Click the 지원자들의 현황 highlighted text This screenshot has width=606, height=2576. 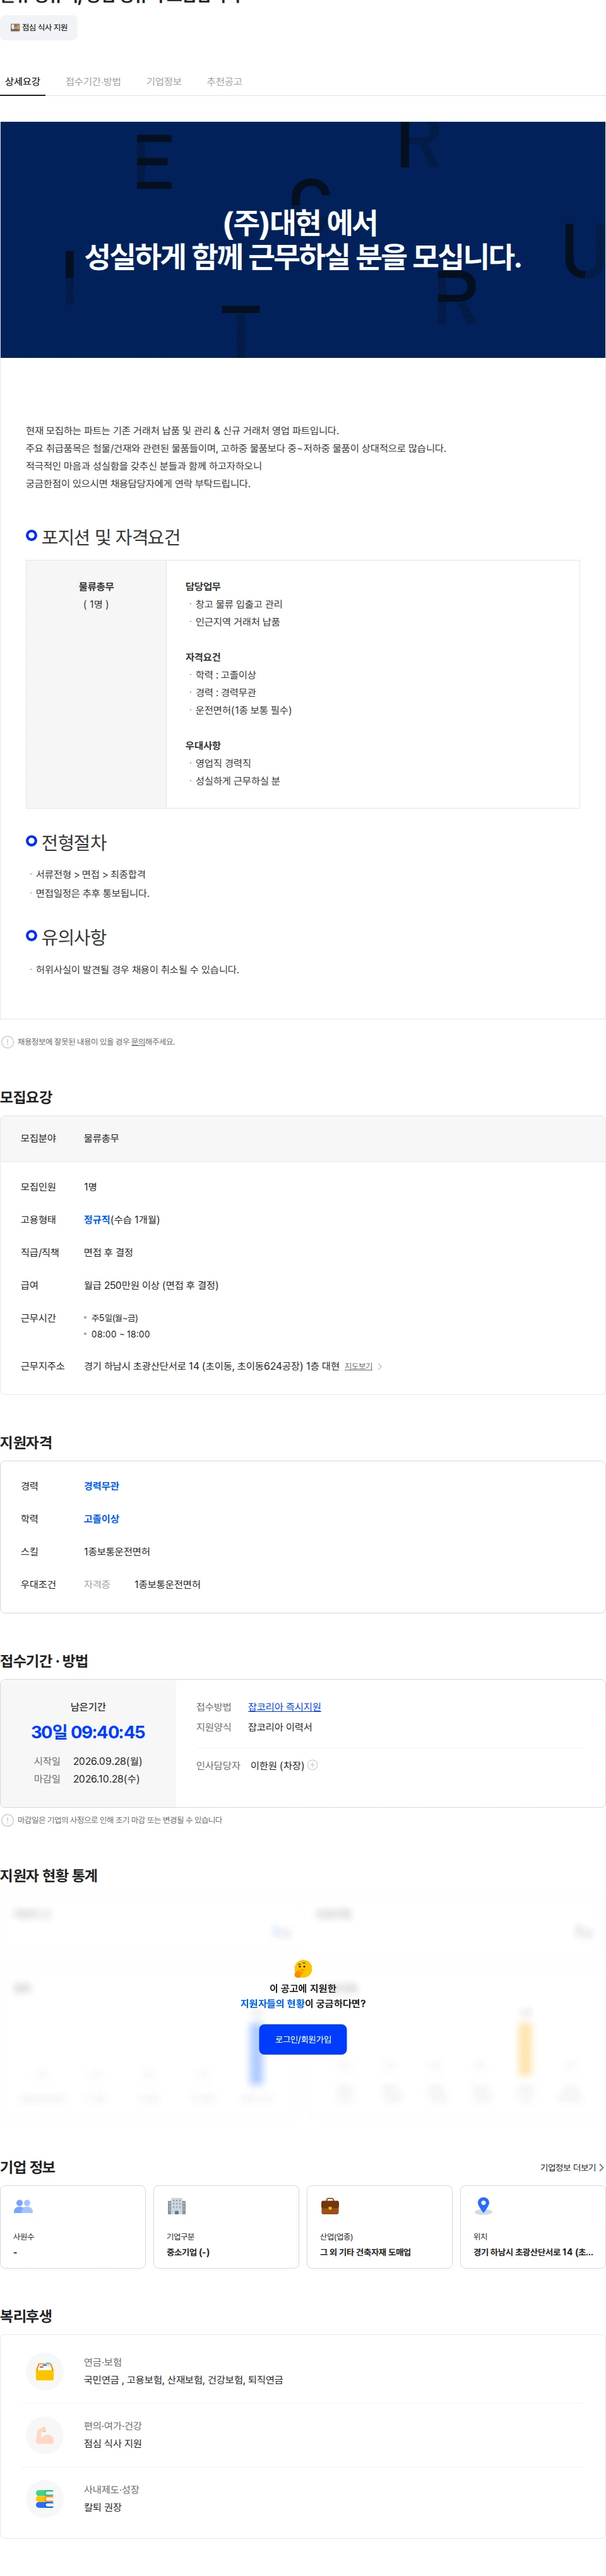(272, 2004)
